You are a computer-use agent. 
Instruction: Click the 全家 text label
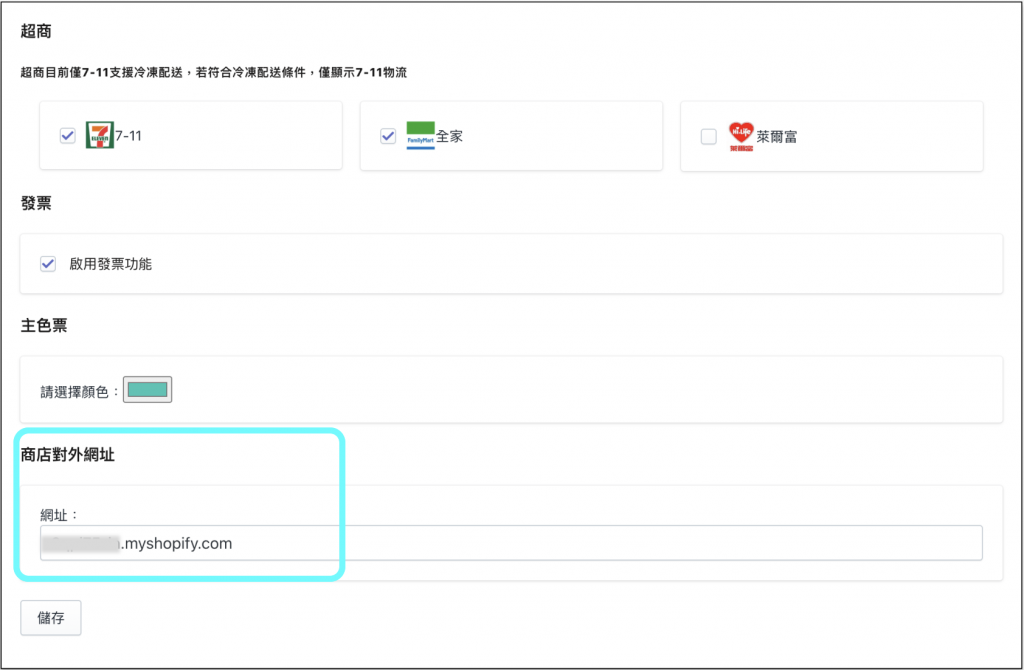pos(449,136)
